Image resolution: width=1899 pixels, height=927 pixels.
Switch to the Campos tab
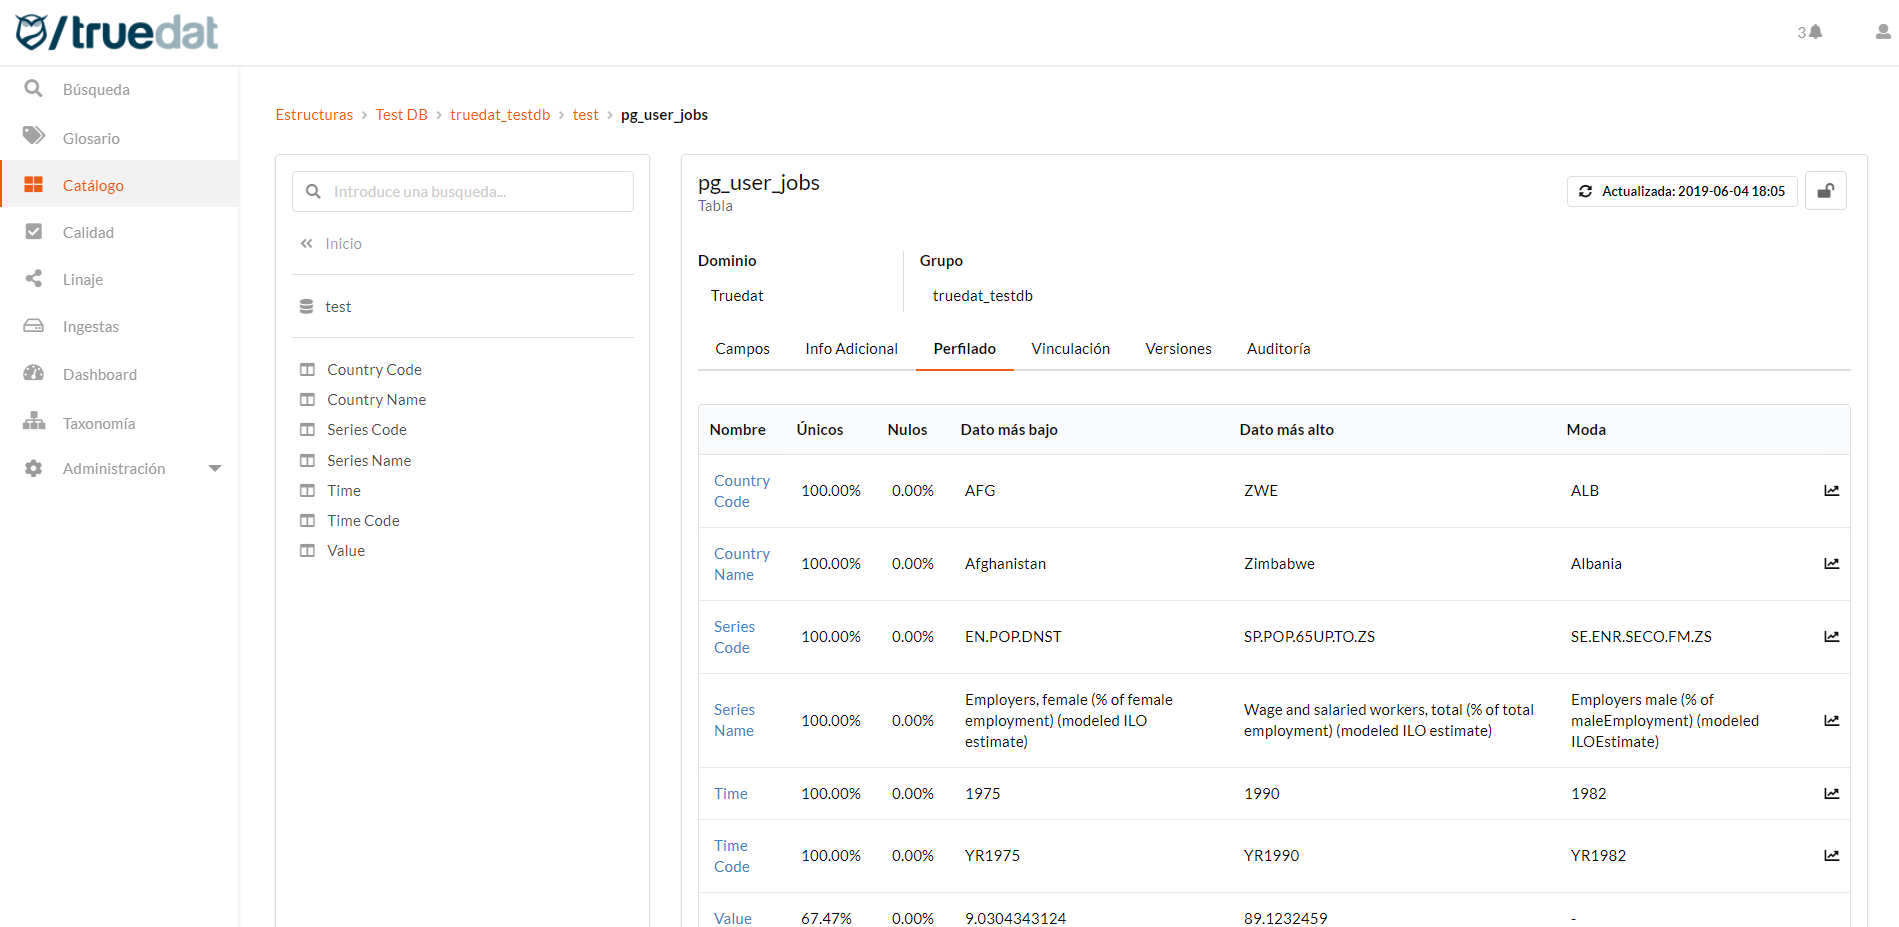(741, 348)
